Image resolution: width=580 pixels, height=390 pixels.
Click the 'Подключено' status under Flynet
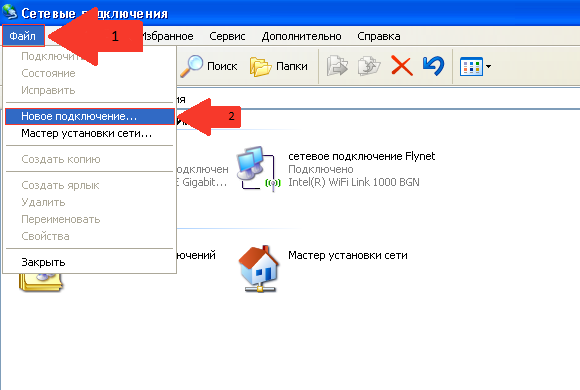321,169
